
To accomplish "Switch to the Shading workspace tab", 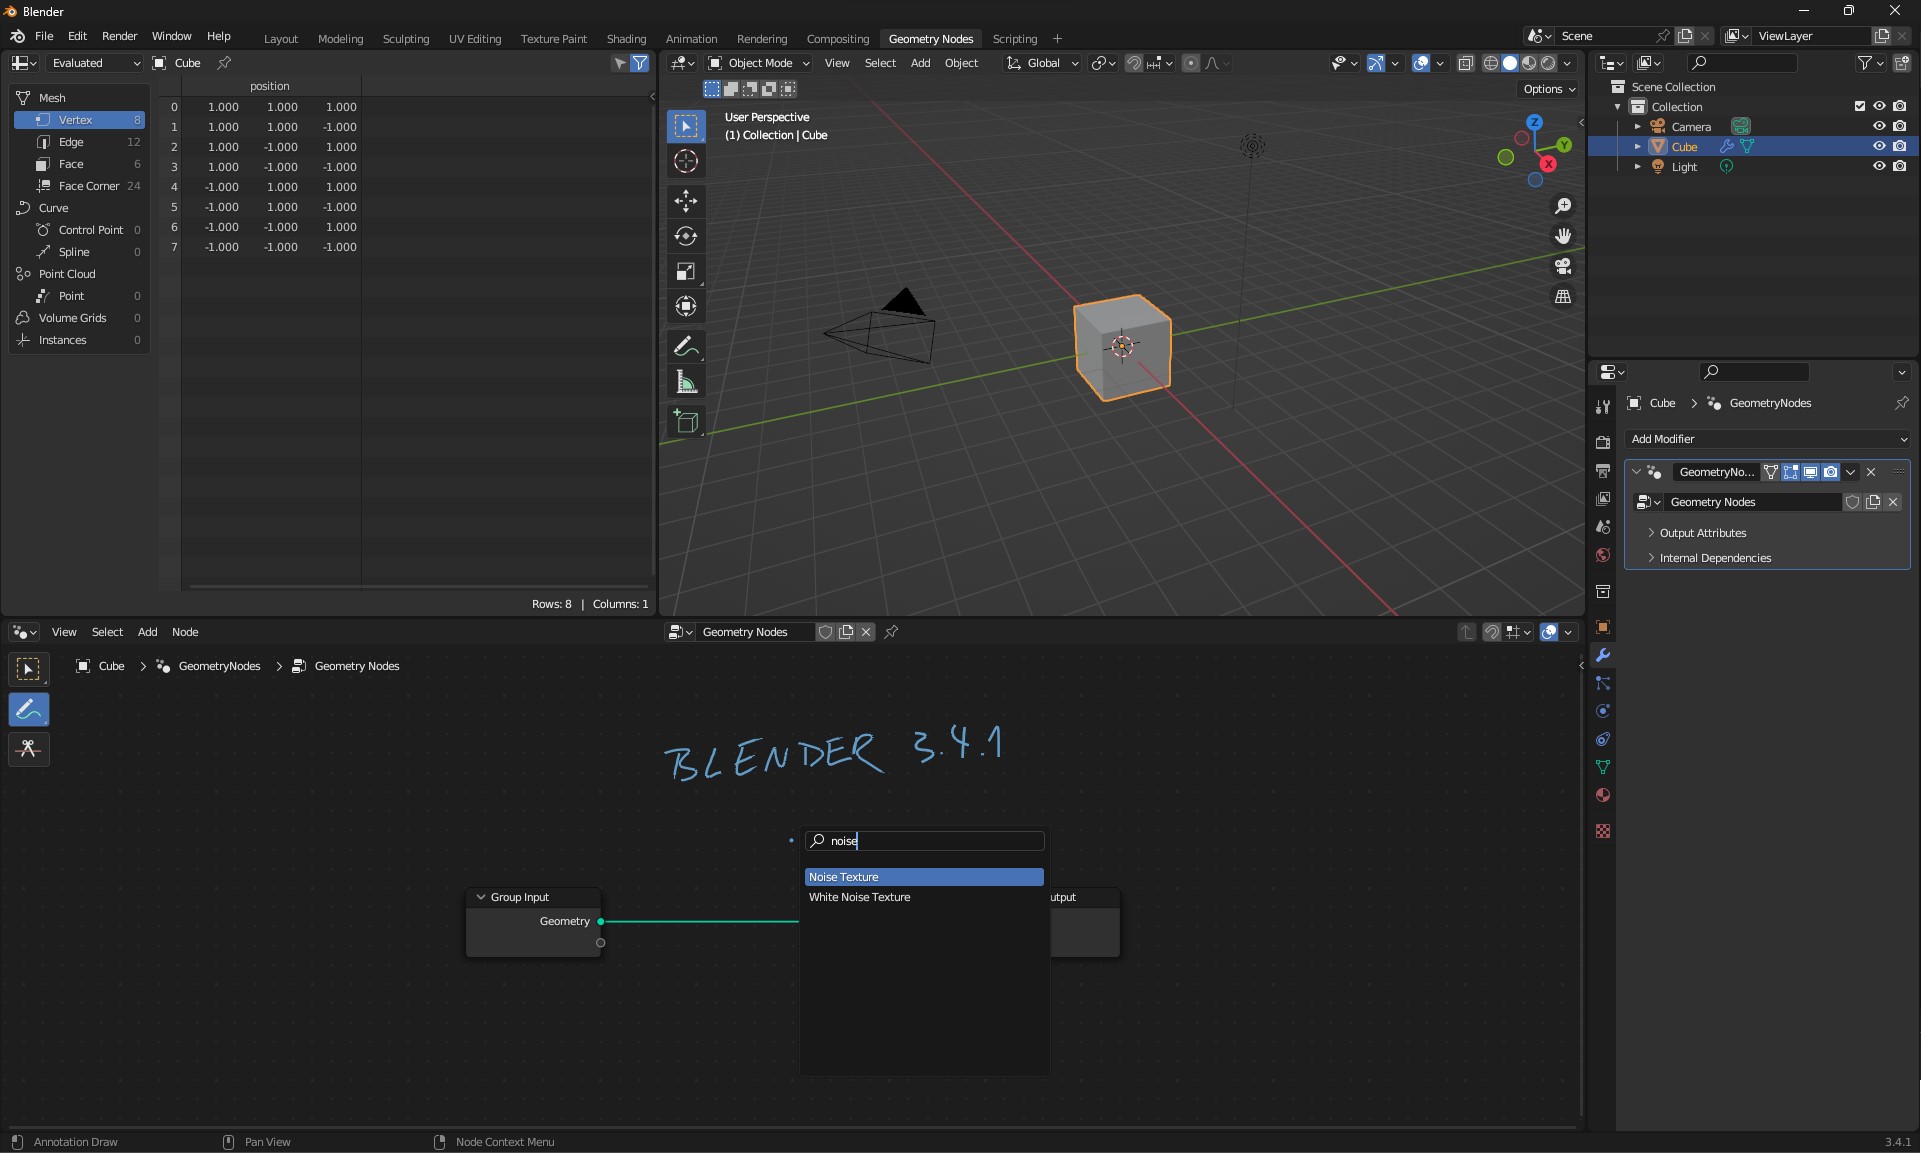I will pos(626,39).
